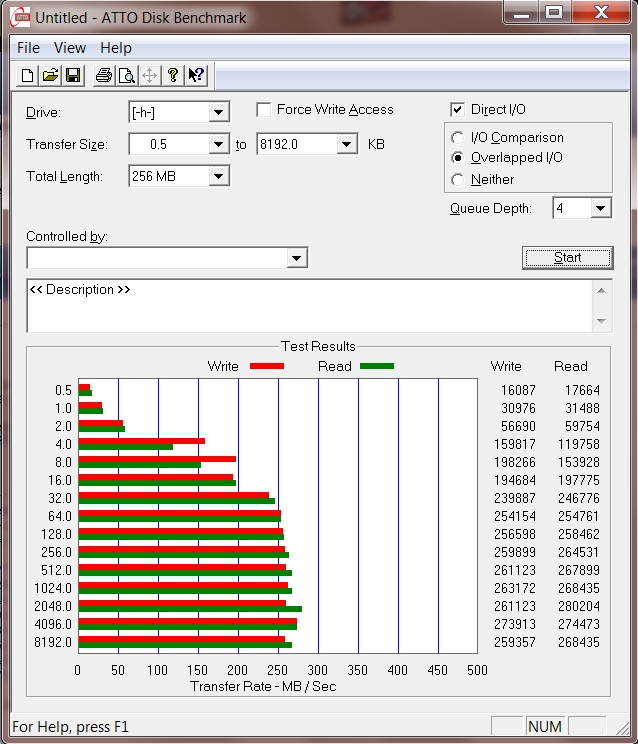The image size is (638, 744).
Task: Close the ATTO Disk Benchmark window
Action: (601, 12)
